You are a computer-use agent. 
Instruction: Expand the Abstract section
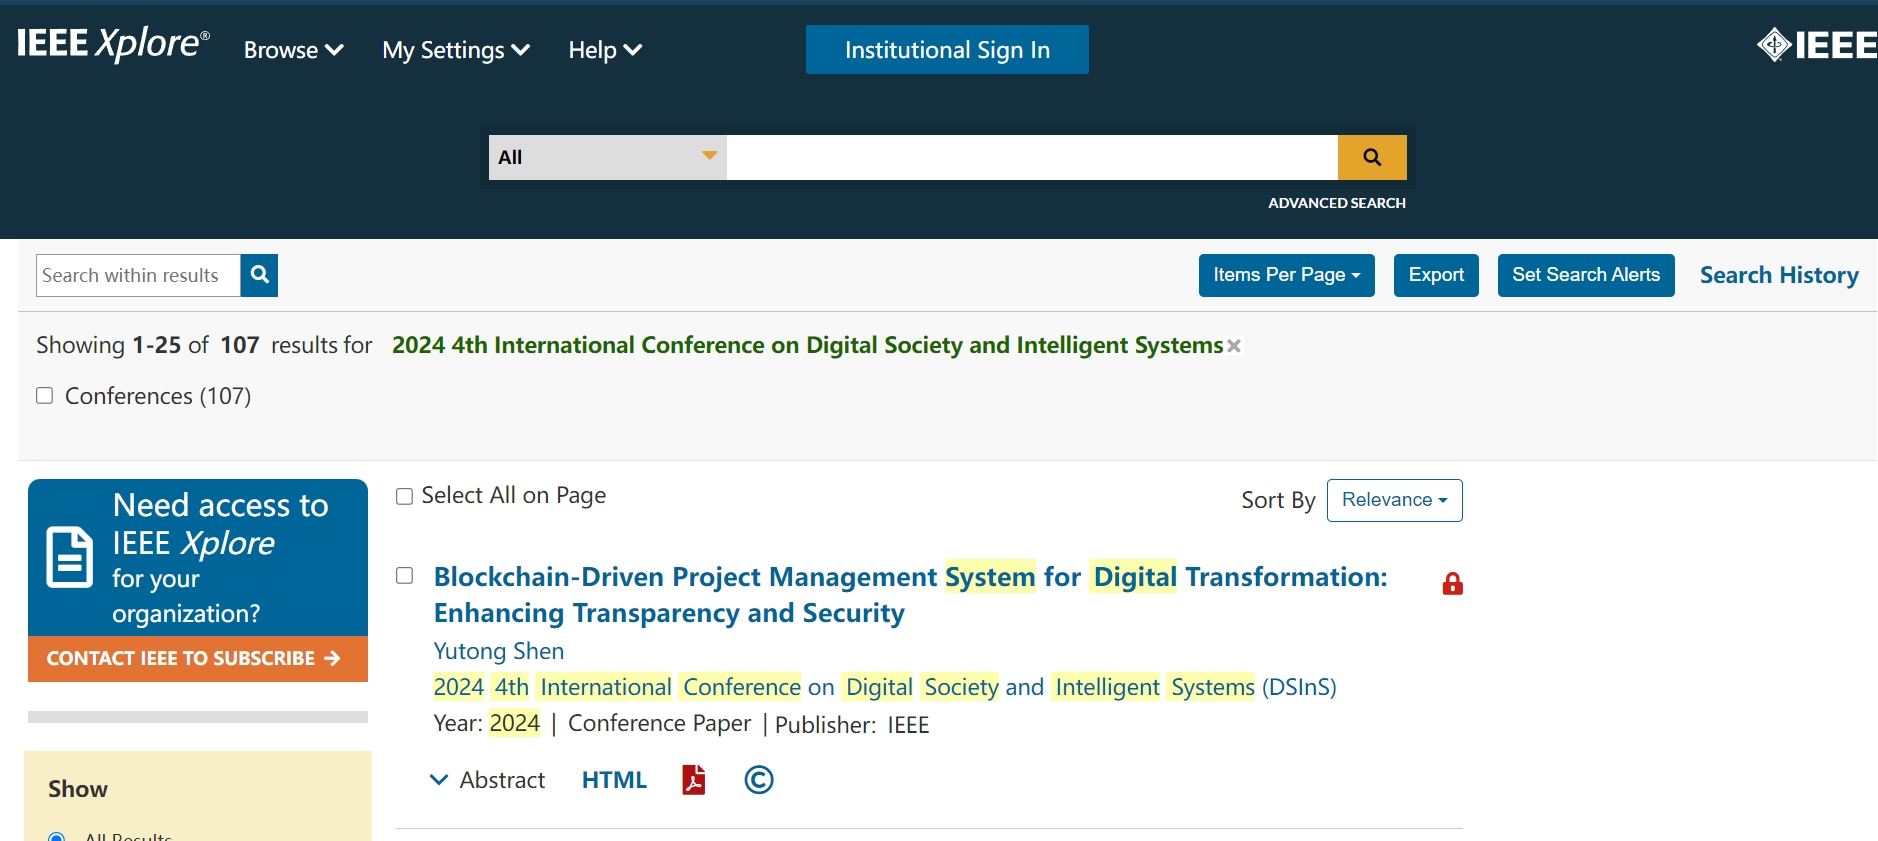(488, 780)
